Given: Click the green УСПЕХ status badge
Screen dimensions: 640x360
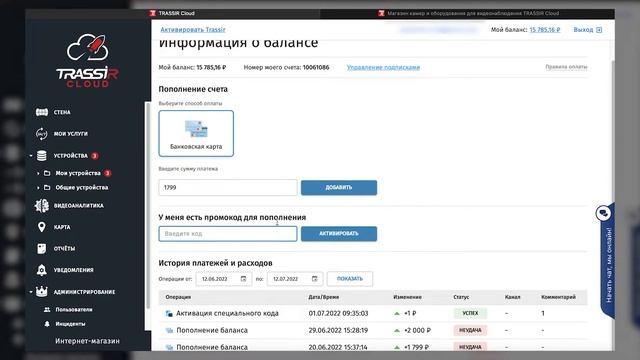Looking at the screenshot, I should (470, 313).
